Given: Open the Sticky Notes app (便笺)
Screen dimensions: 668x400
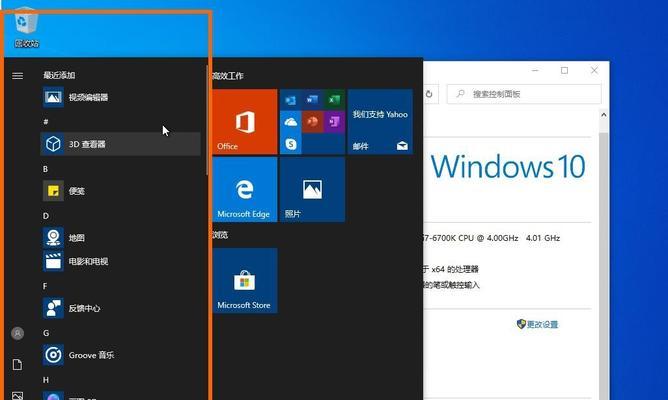Looking at the screenshot, I should point(120,191).
